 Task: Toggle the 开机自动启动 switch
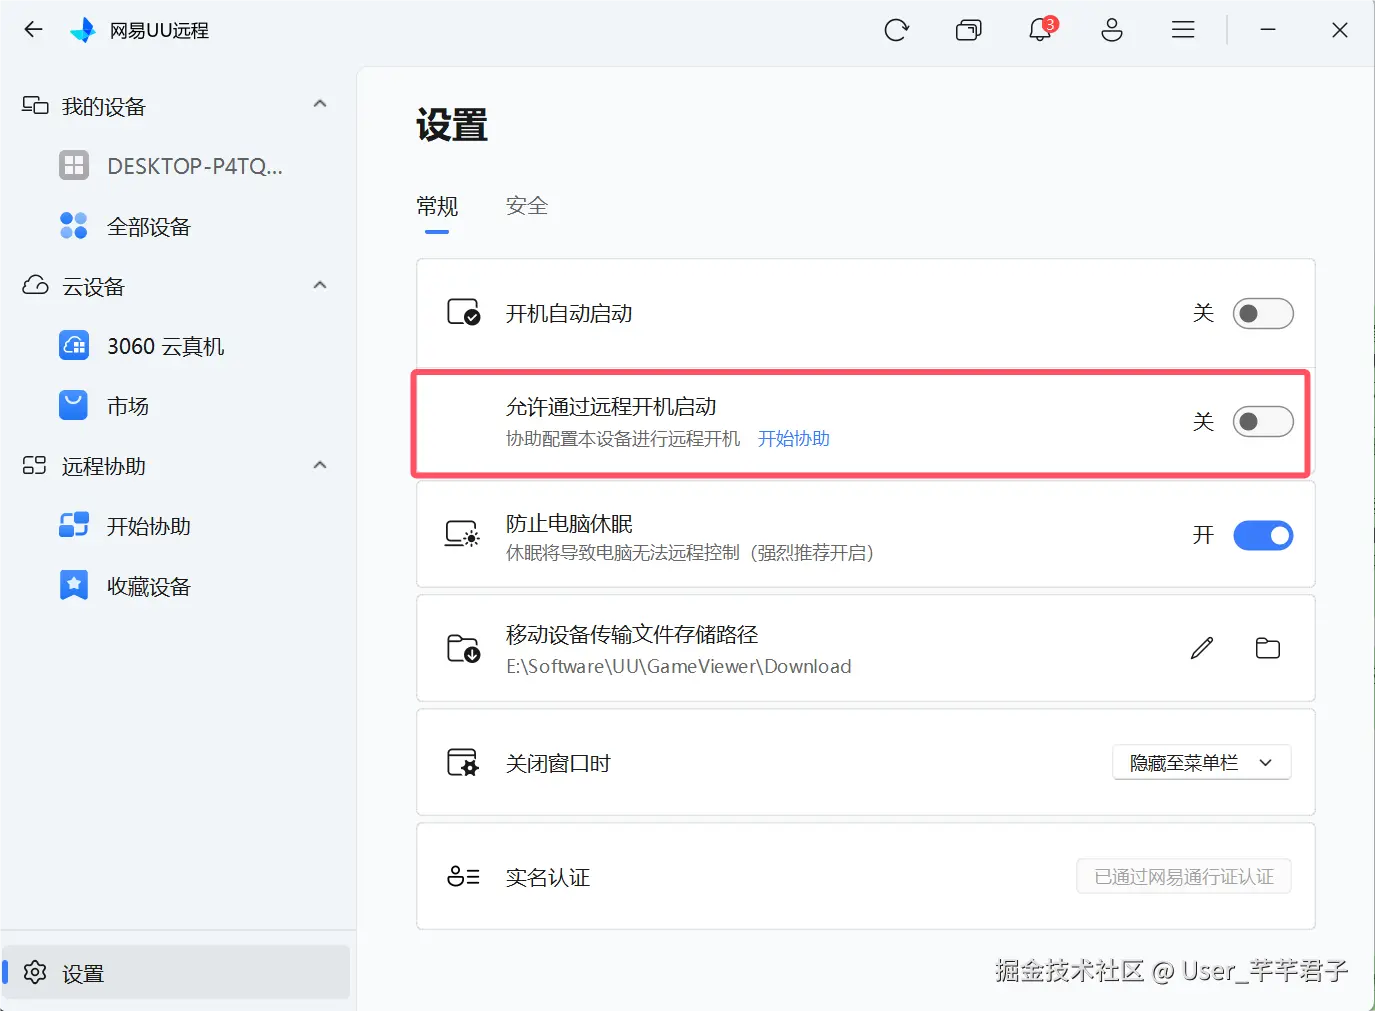click(x=1263, y=314)
